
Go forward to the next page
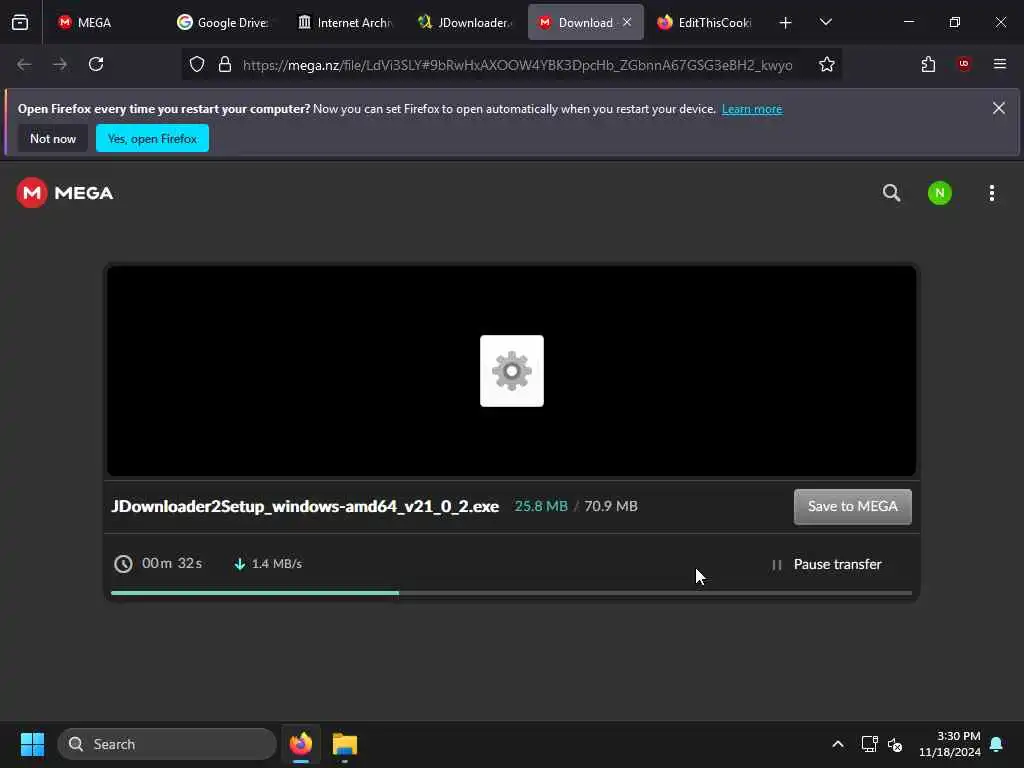[x=60, y=64]
